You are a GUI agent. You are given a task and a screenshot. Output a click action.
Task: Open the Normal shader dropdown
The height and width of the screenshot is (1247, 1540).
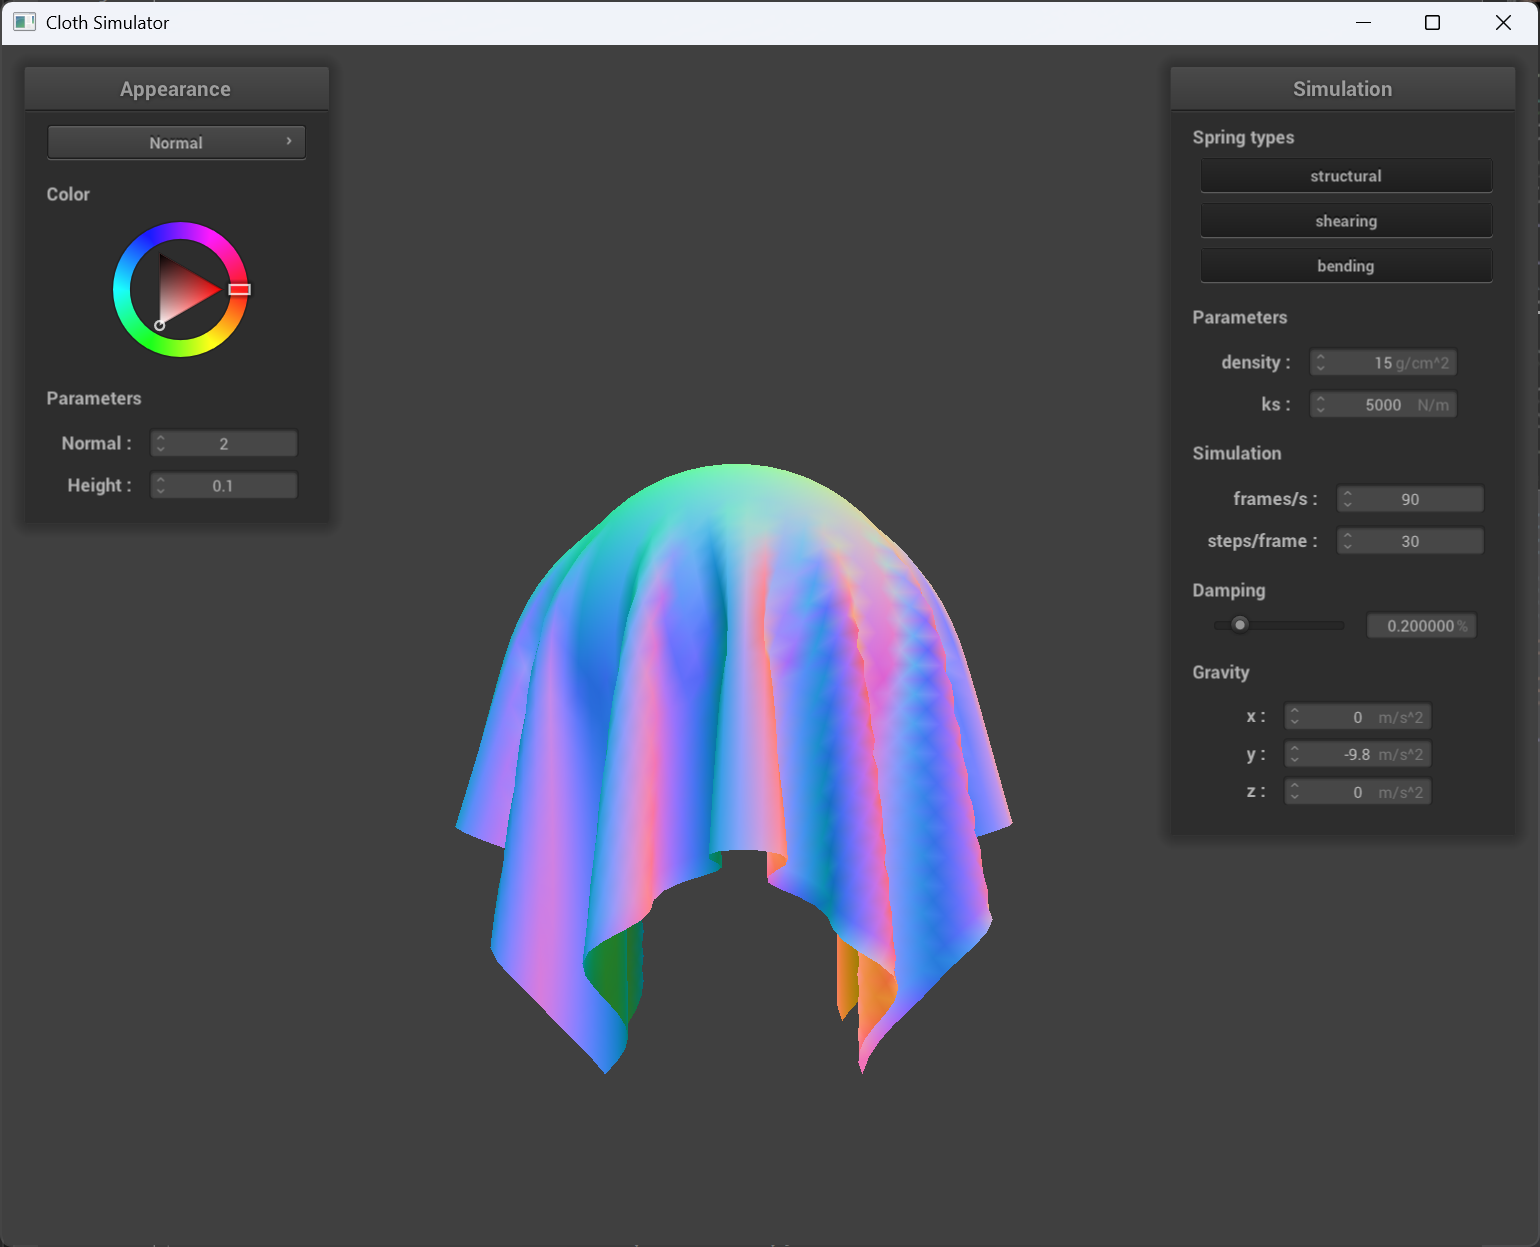[176, 142]
